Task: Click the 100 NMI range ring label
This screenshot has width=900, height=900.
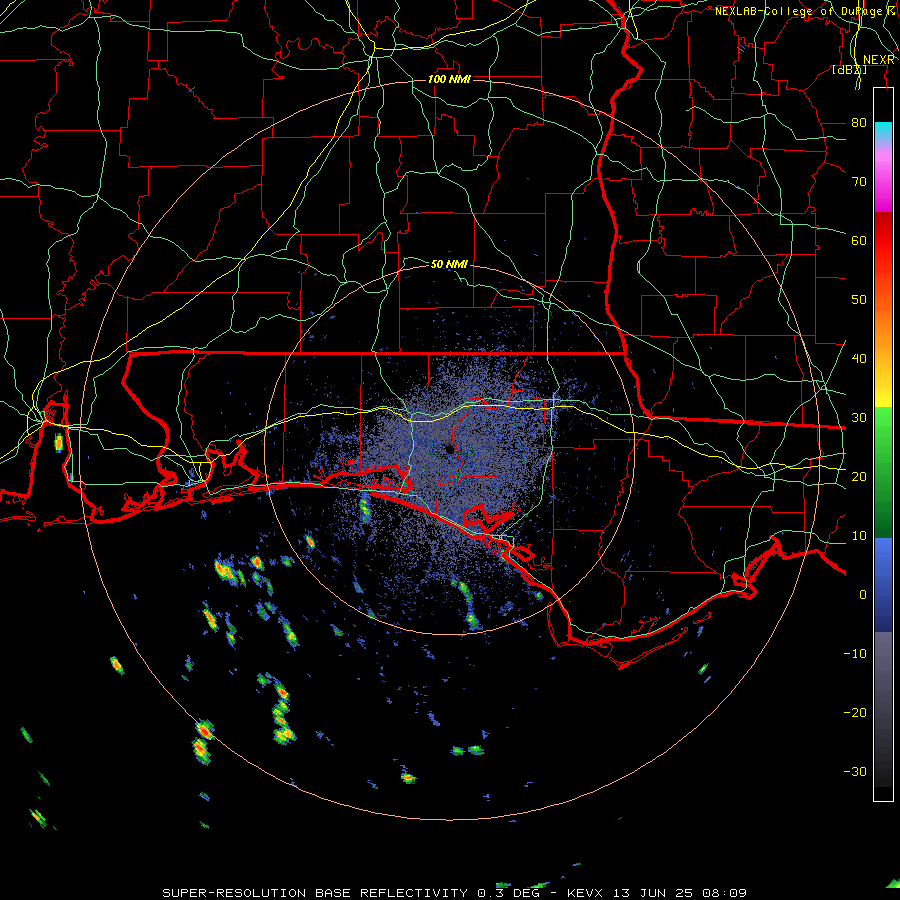Action: point(449,79)
